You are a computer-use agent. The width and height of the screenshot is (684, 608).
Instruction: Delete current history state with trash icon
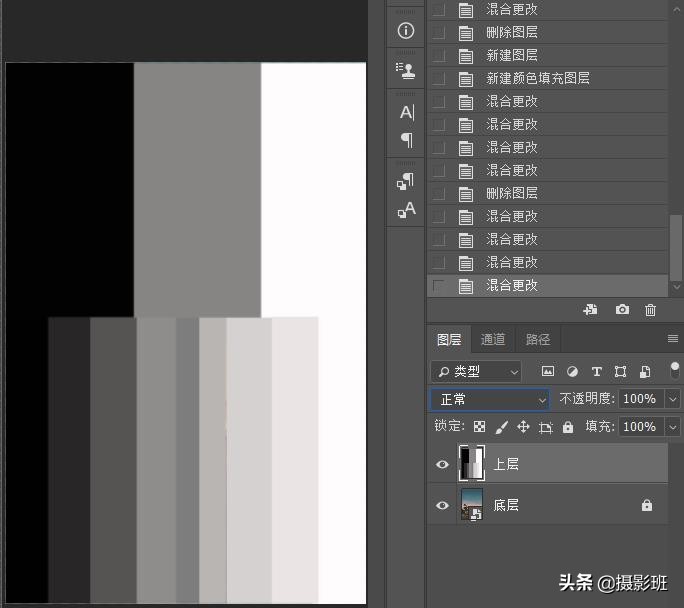[650, 310]
